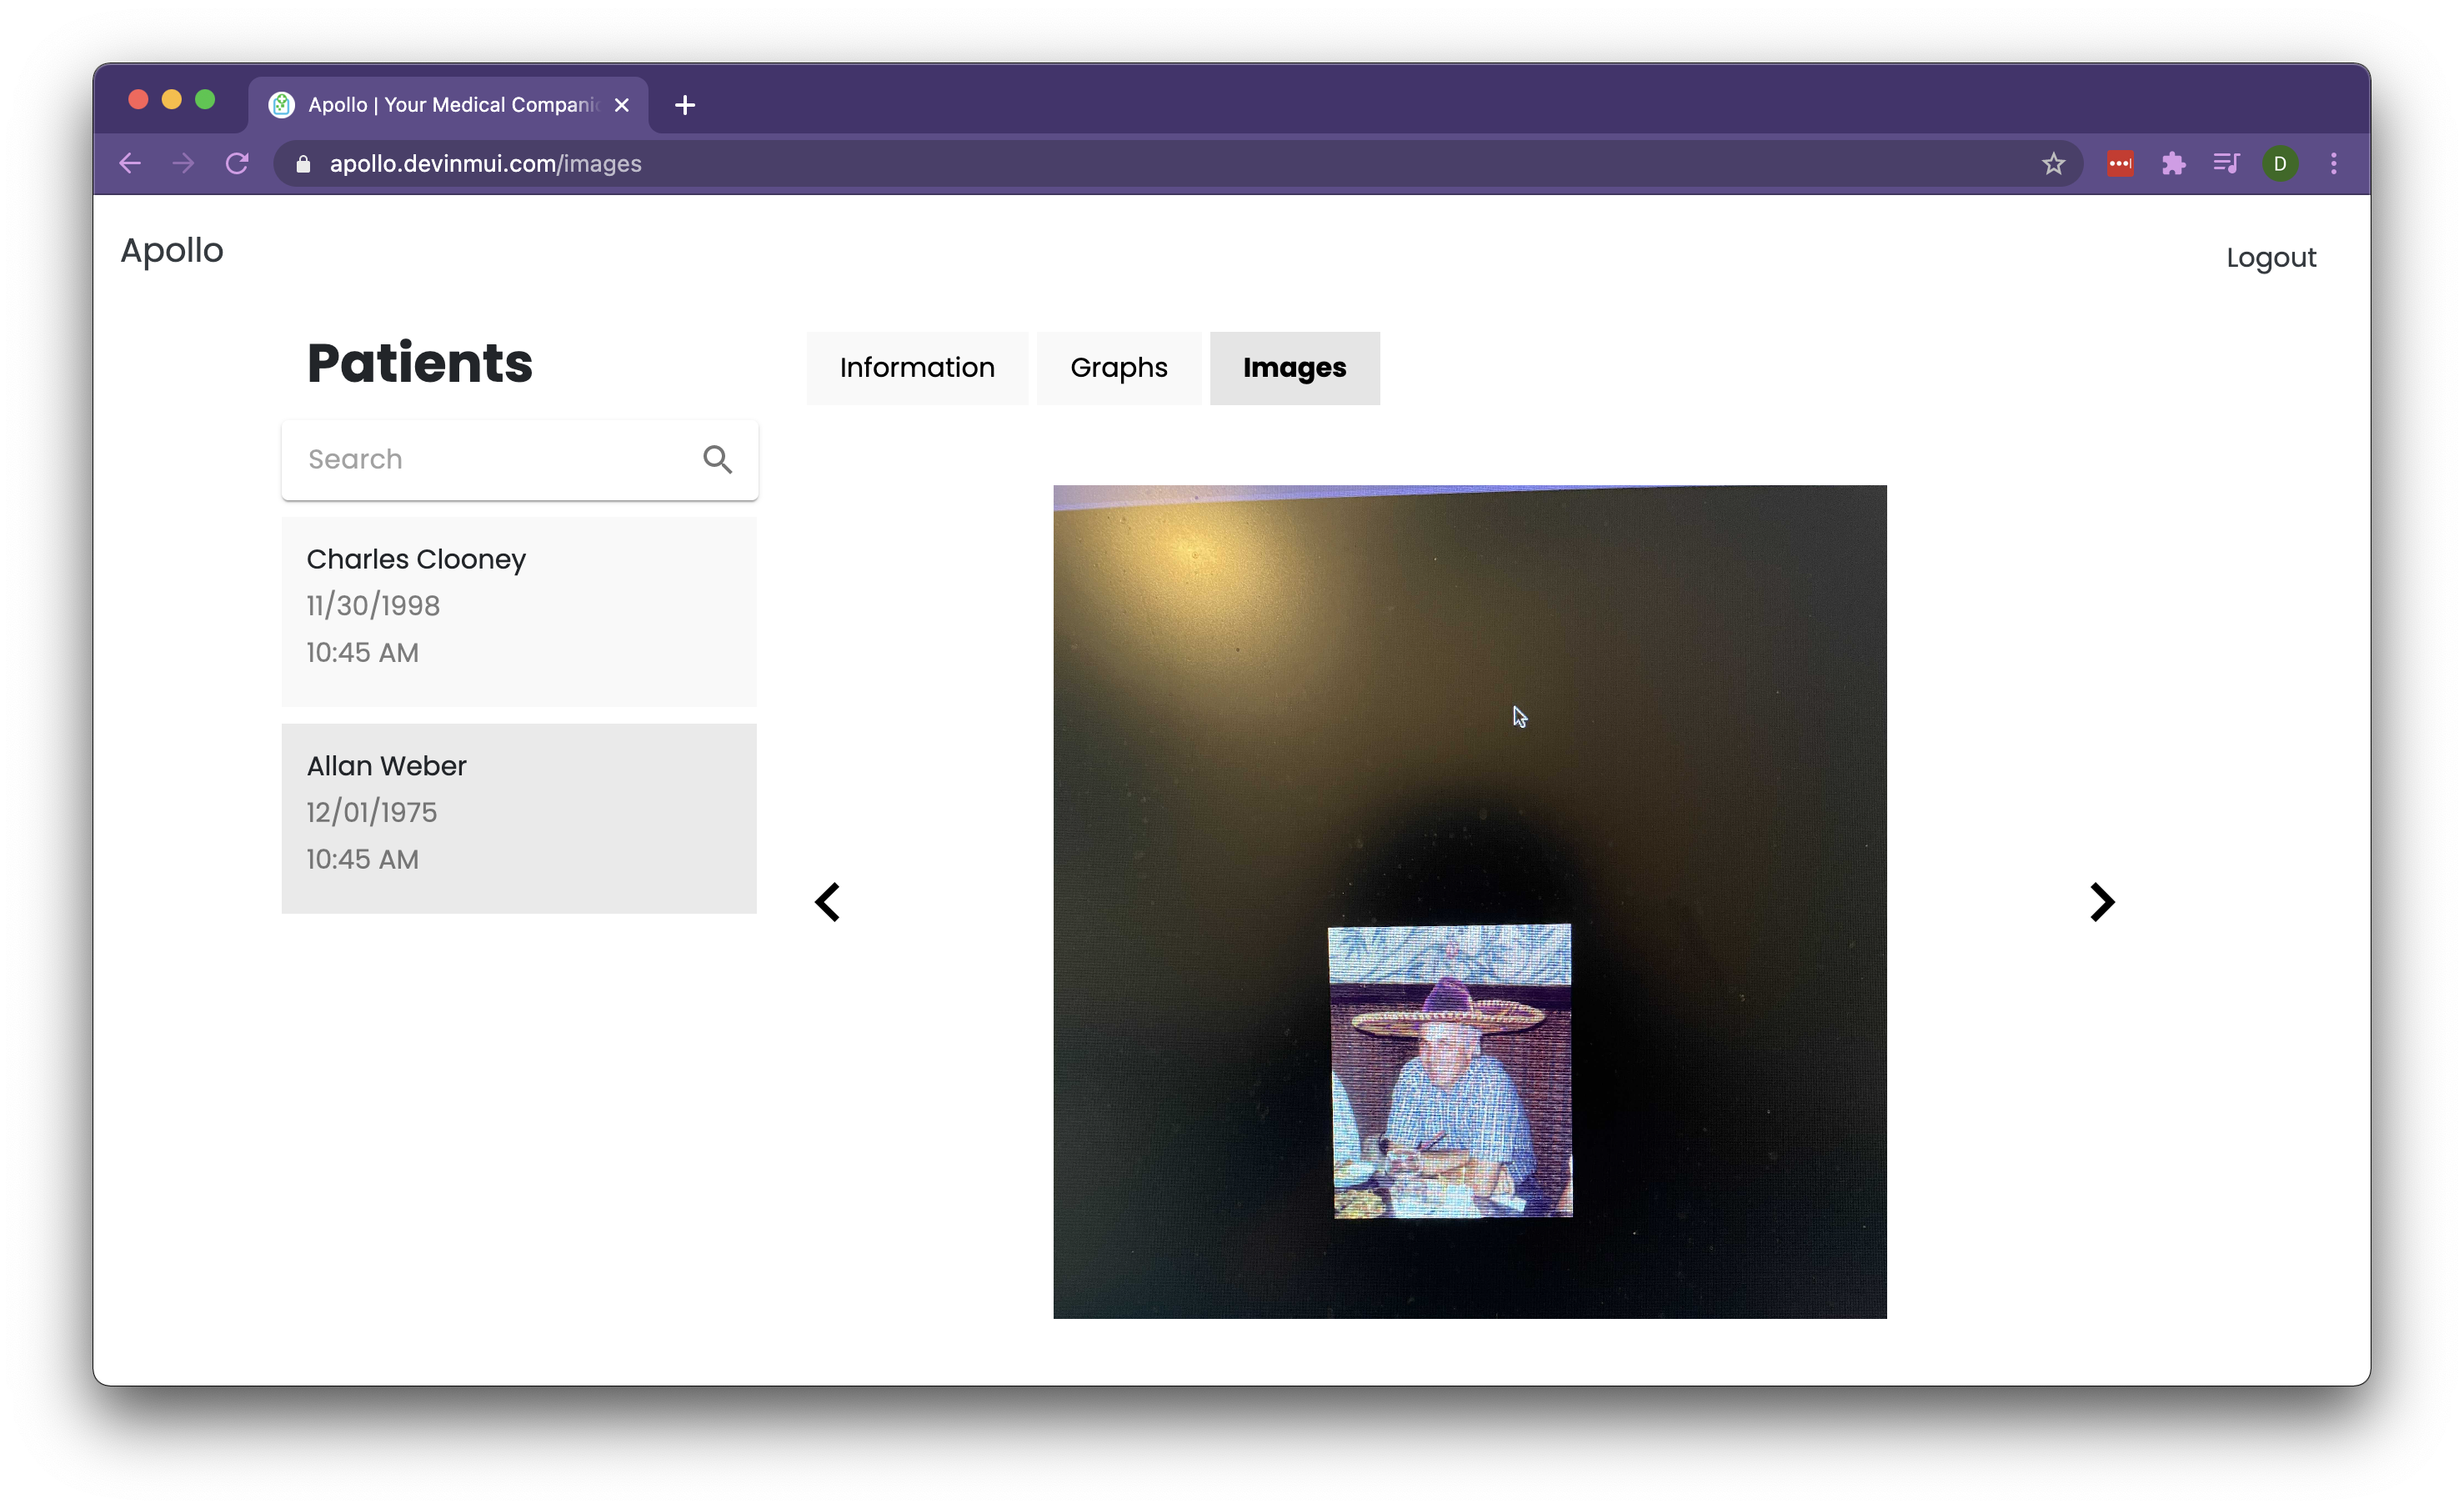This screenshot has height=1509, width=2464.
Task: Switch to the Information tab
Action: (x=916, y=368)
